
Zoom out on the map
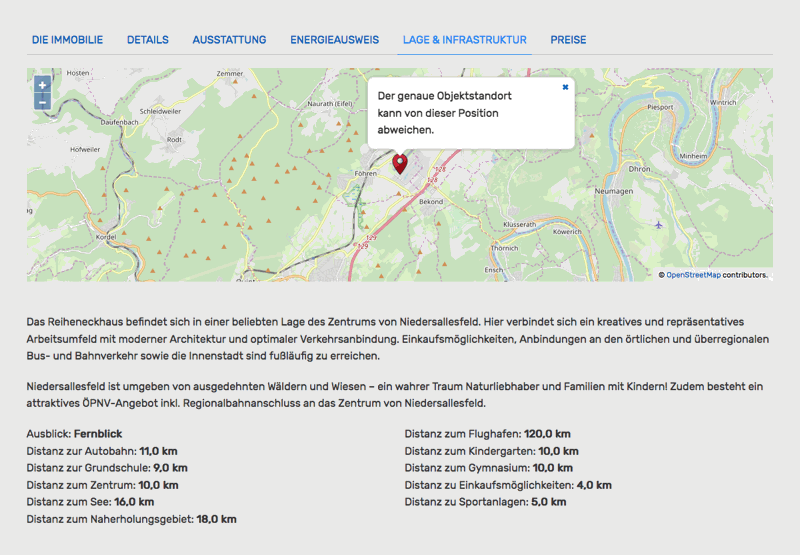[42, 102]
